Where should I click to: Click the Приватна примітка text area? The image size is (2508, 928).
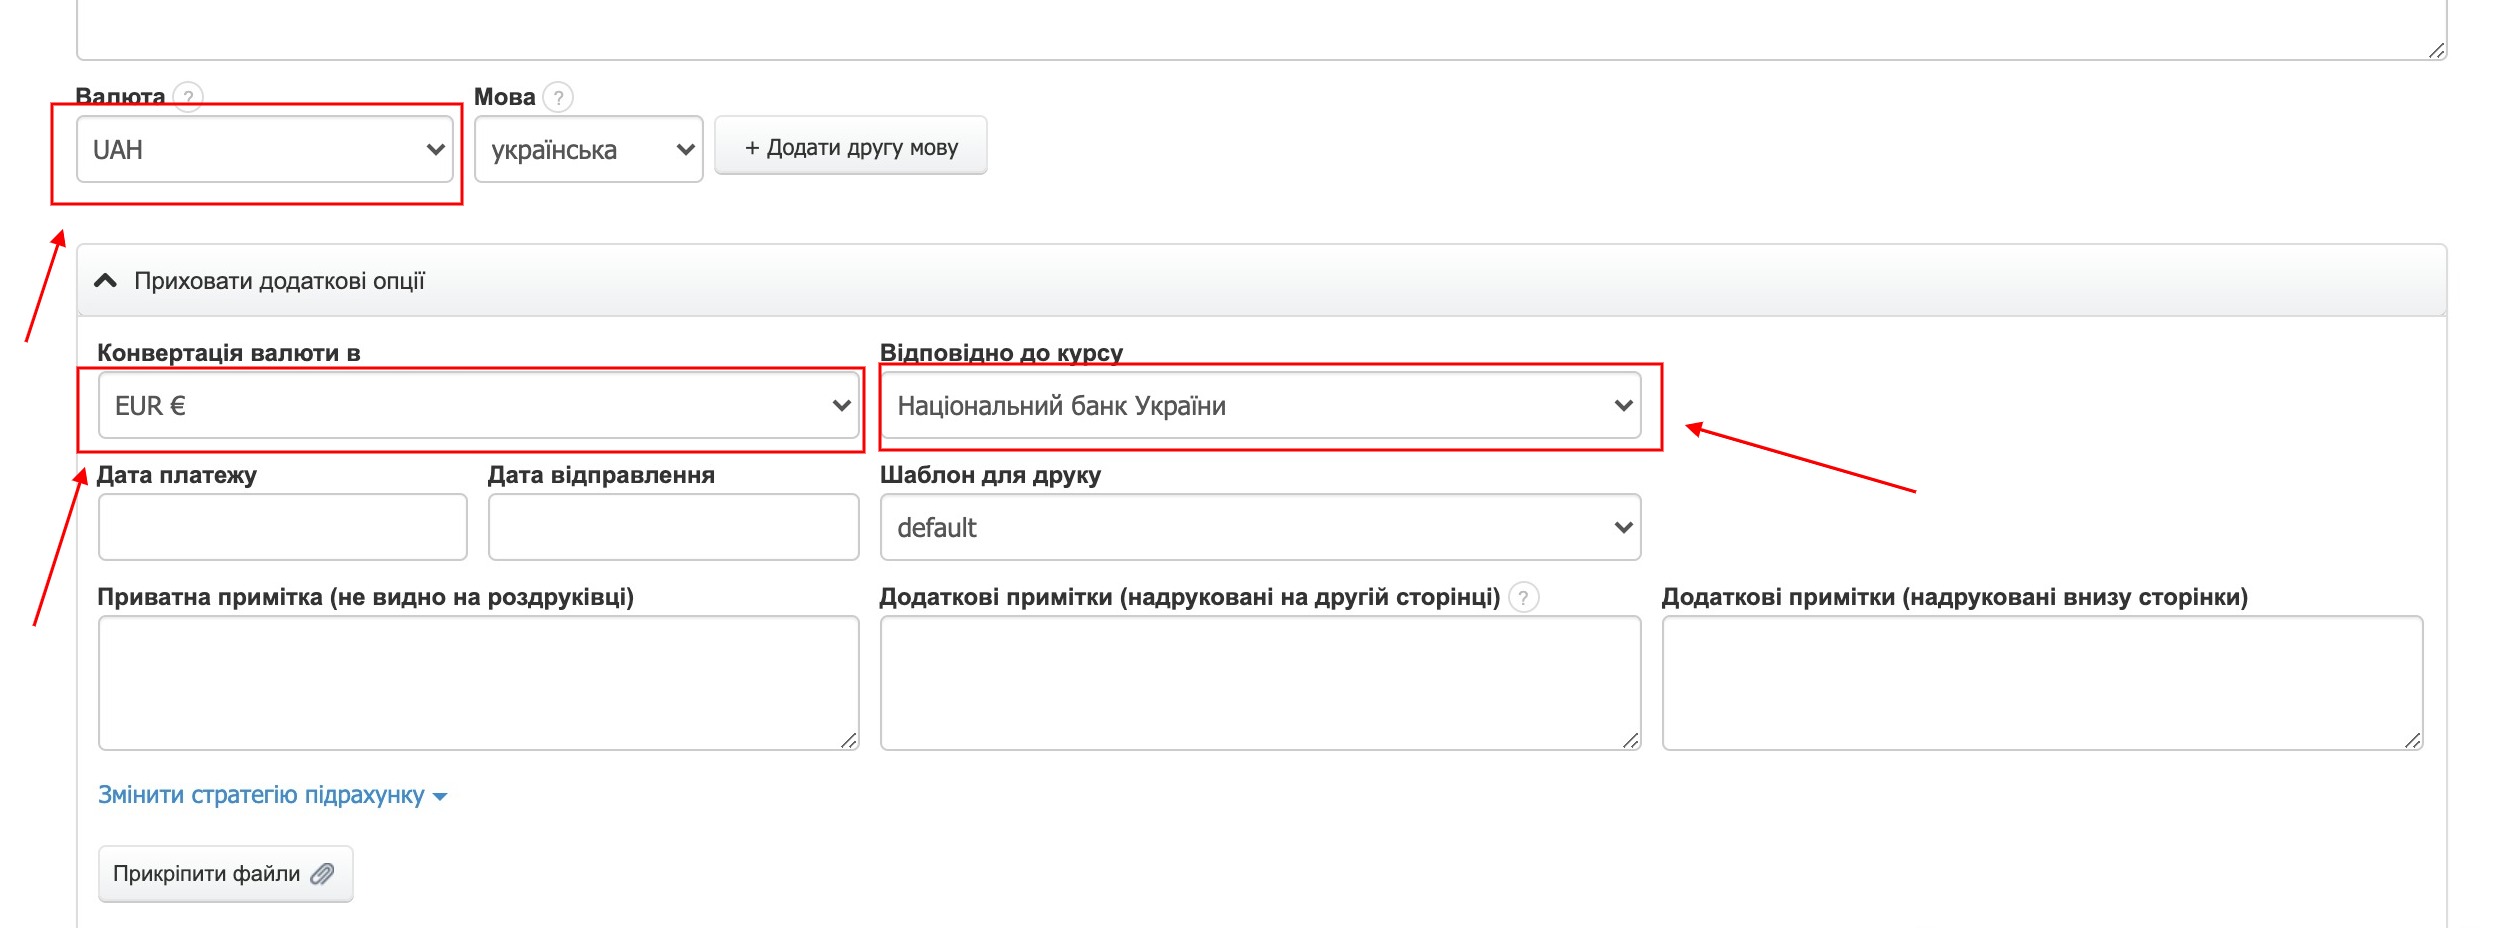478,682
